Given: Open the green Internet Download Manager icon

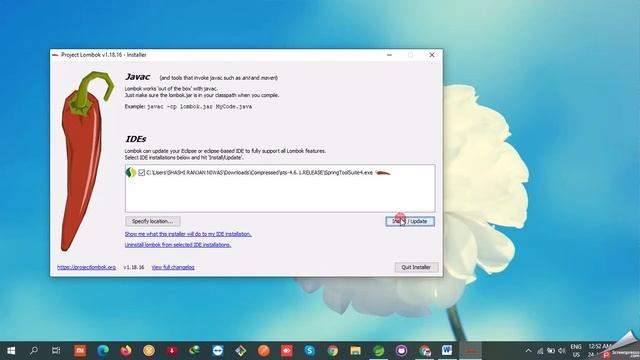Looking at the screenshot, I should [195, 351].
